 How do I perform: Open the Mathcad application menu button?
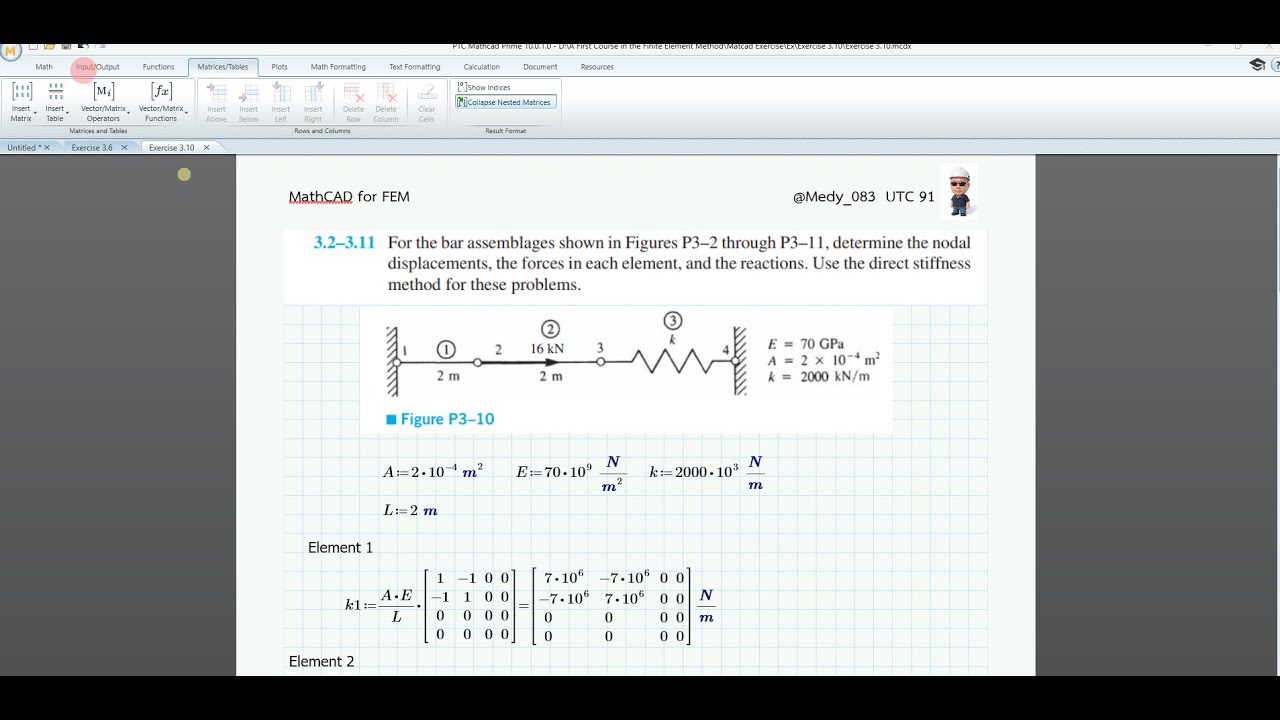click(x=10, y=51)
